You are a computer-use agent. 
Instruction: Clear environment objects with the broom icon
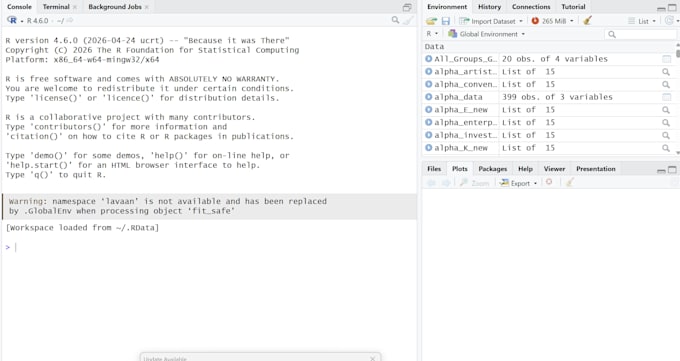click(587, 20)
